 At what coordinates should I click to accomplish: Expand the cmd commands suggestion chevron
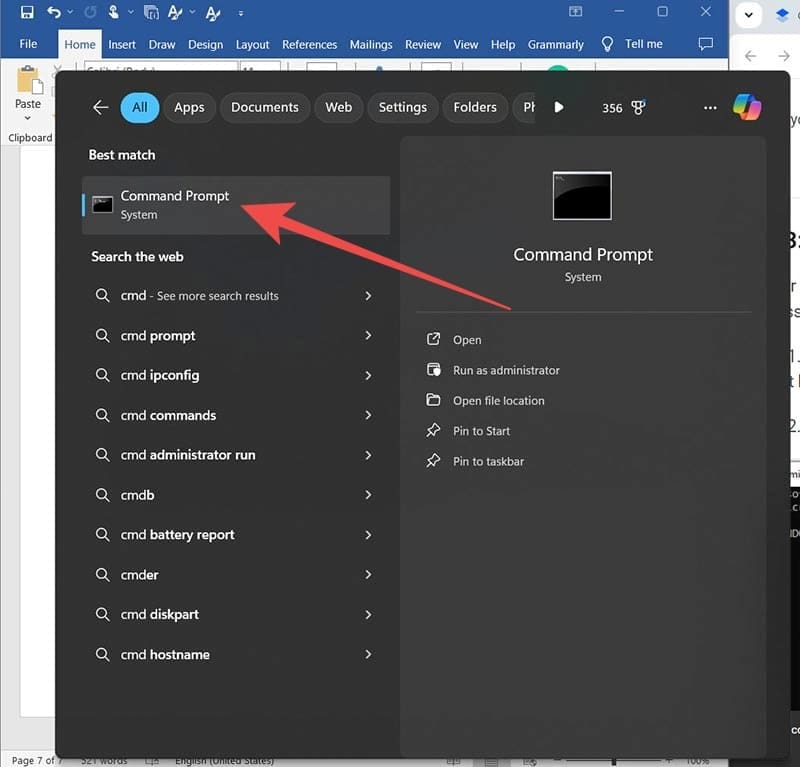tap(368, 415)
